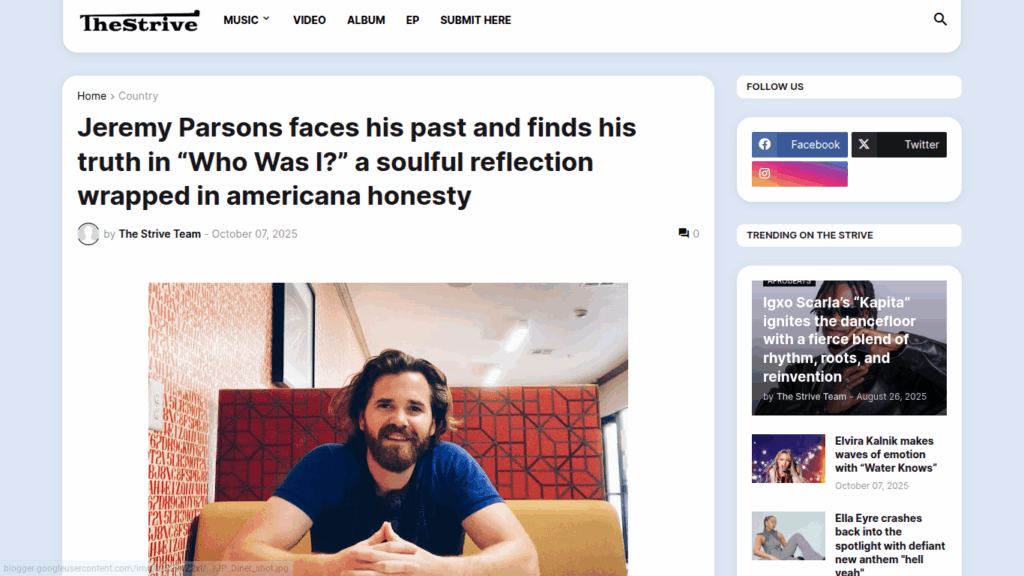Click the Home breadcrumb link

coord(92,96)
